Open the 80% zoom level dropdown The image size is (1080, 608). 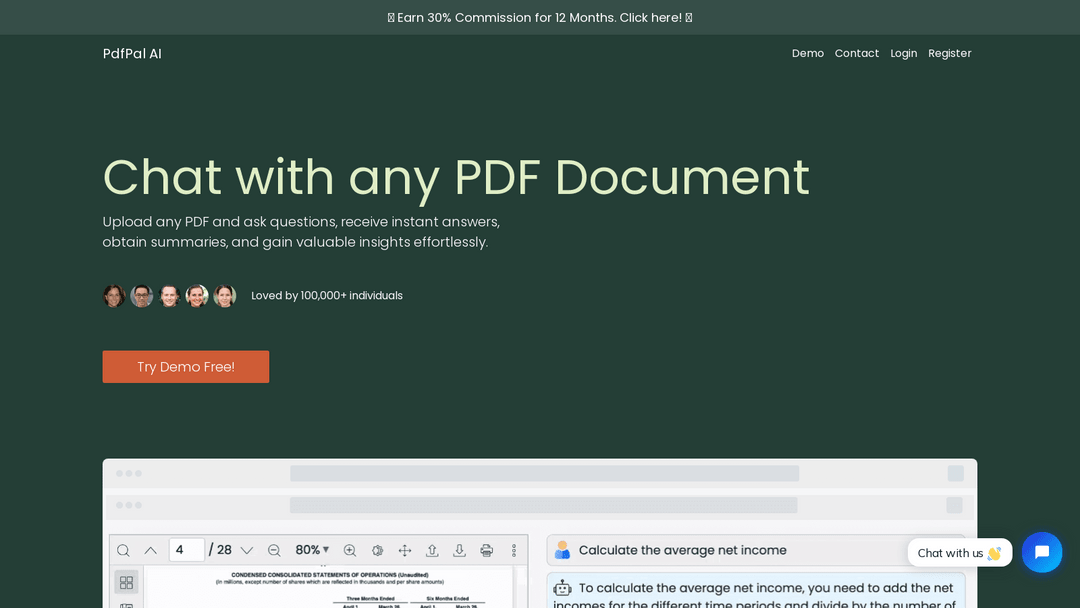point(312,550)
